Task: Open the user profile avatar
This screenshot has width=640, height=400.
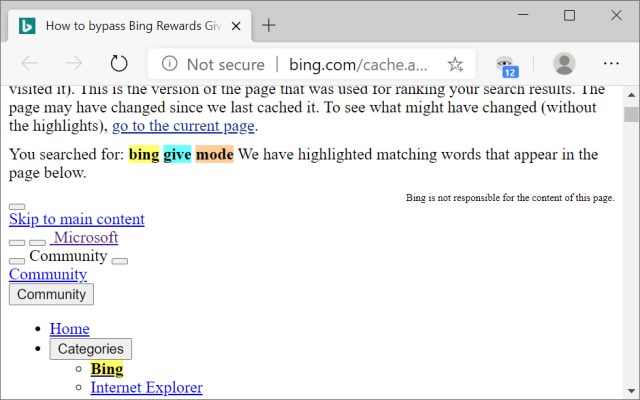Action: coord(564,64)
